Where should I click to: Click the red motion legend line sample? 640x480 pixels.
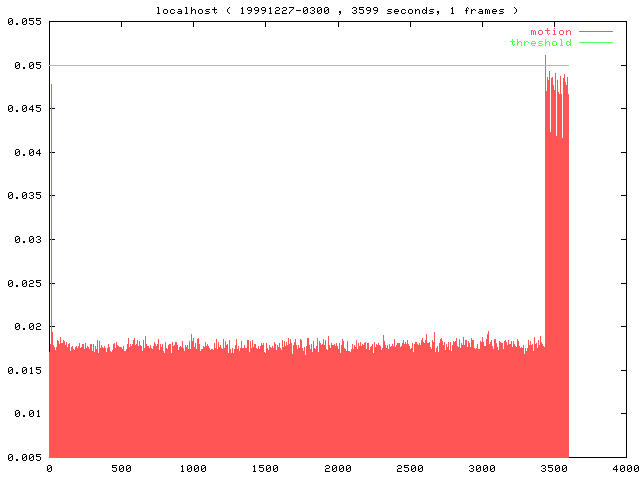pos(596,32)
